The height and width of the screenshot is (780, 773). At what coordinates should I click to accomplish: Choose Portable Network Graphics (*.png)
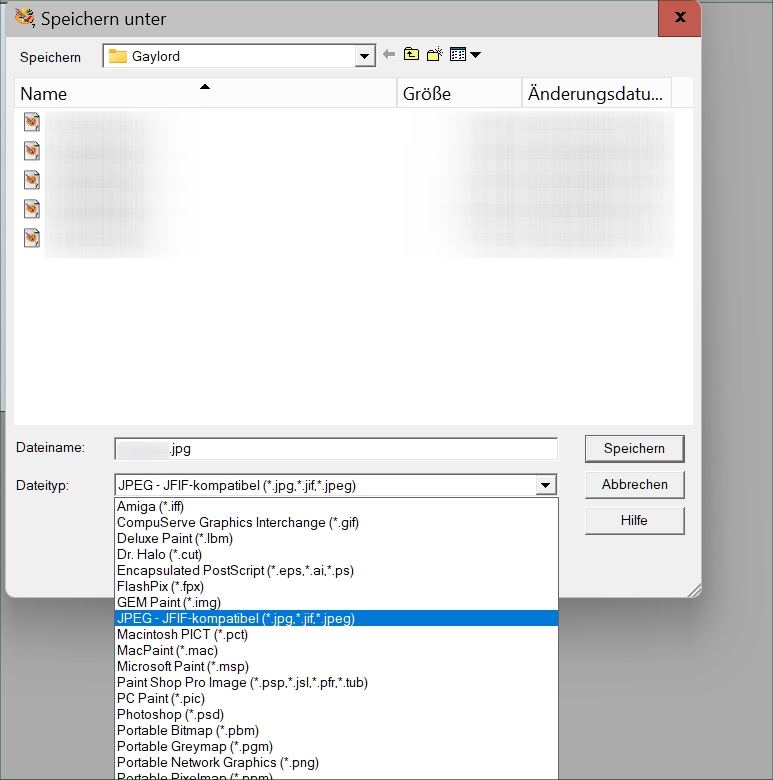[336, 762]
